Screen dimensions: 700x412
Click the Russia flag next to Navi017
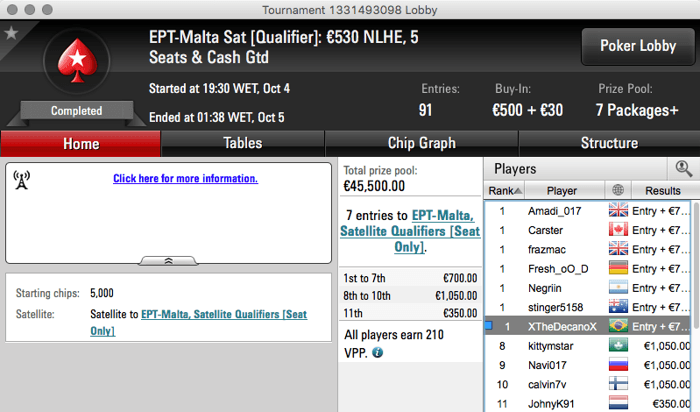(618, 365)
